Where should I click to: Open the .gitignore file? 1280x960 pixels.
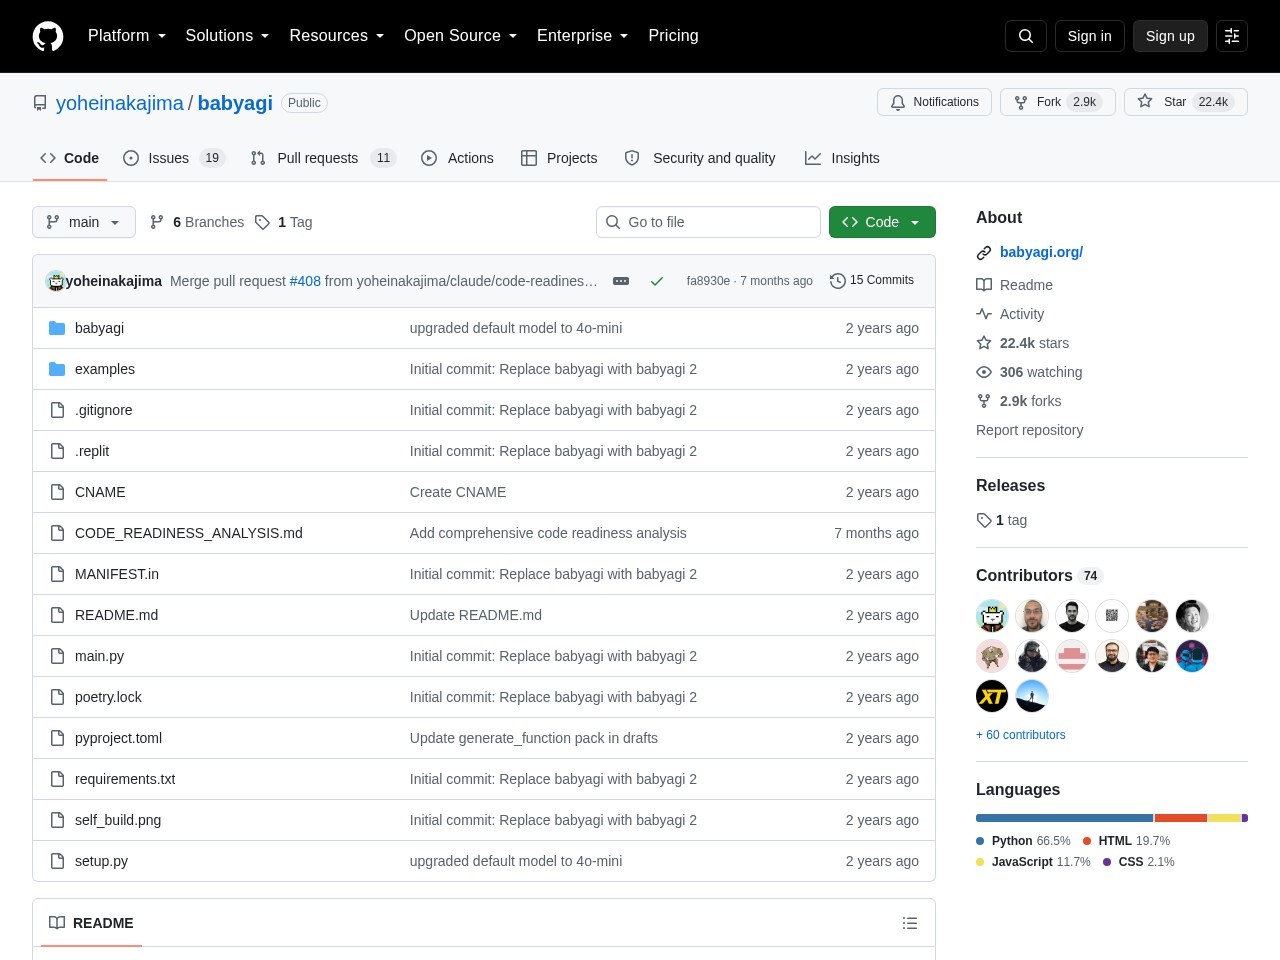click(x=104, y=410)
